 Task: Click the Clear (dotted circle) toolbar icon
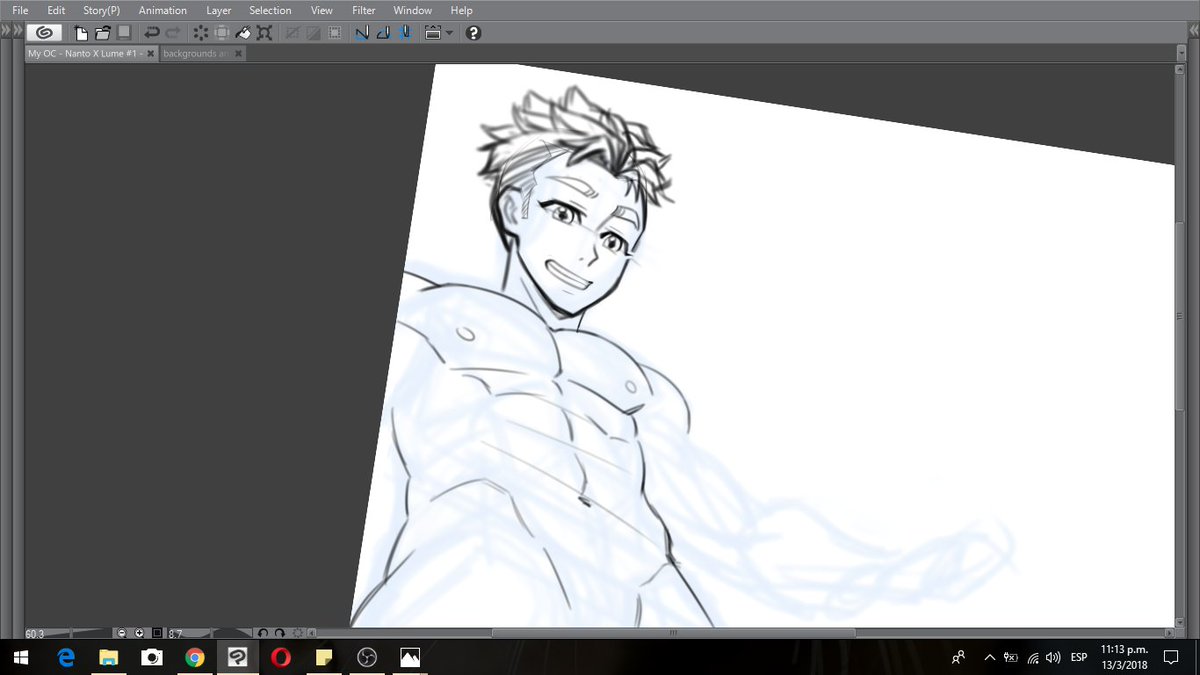click(x=201, y=32)
